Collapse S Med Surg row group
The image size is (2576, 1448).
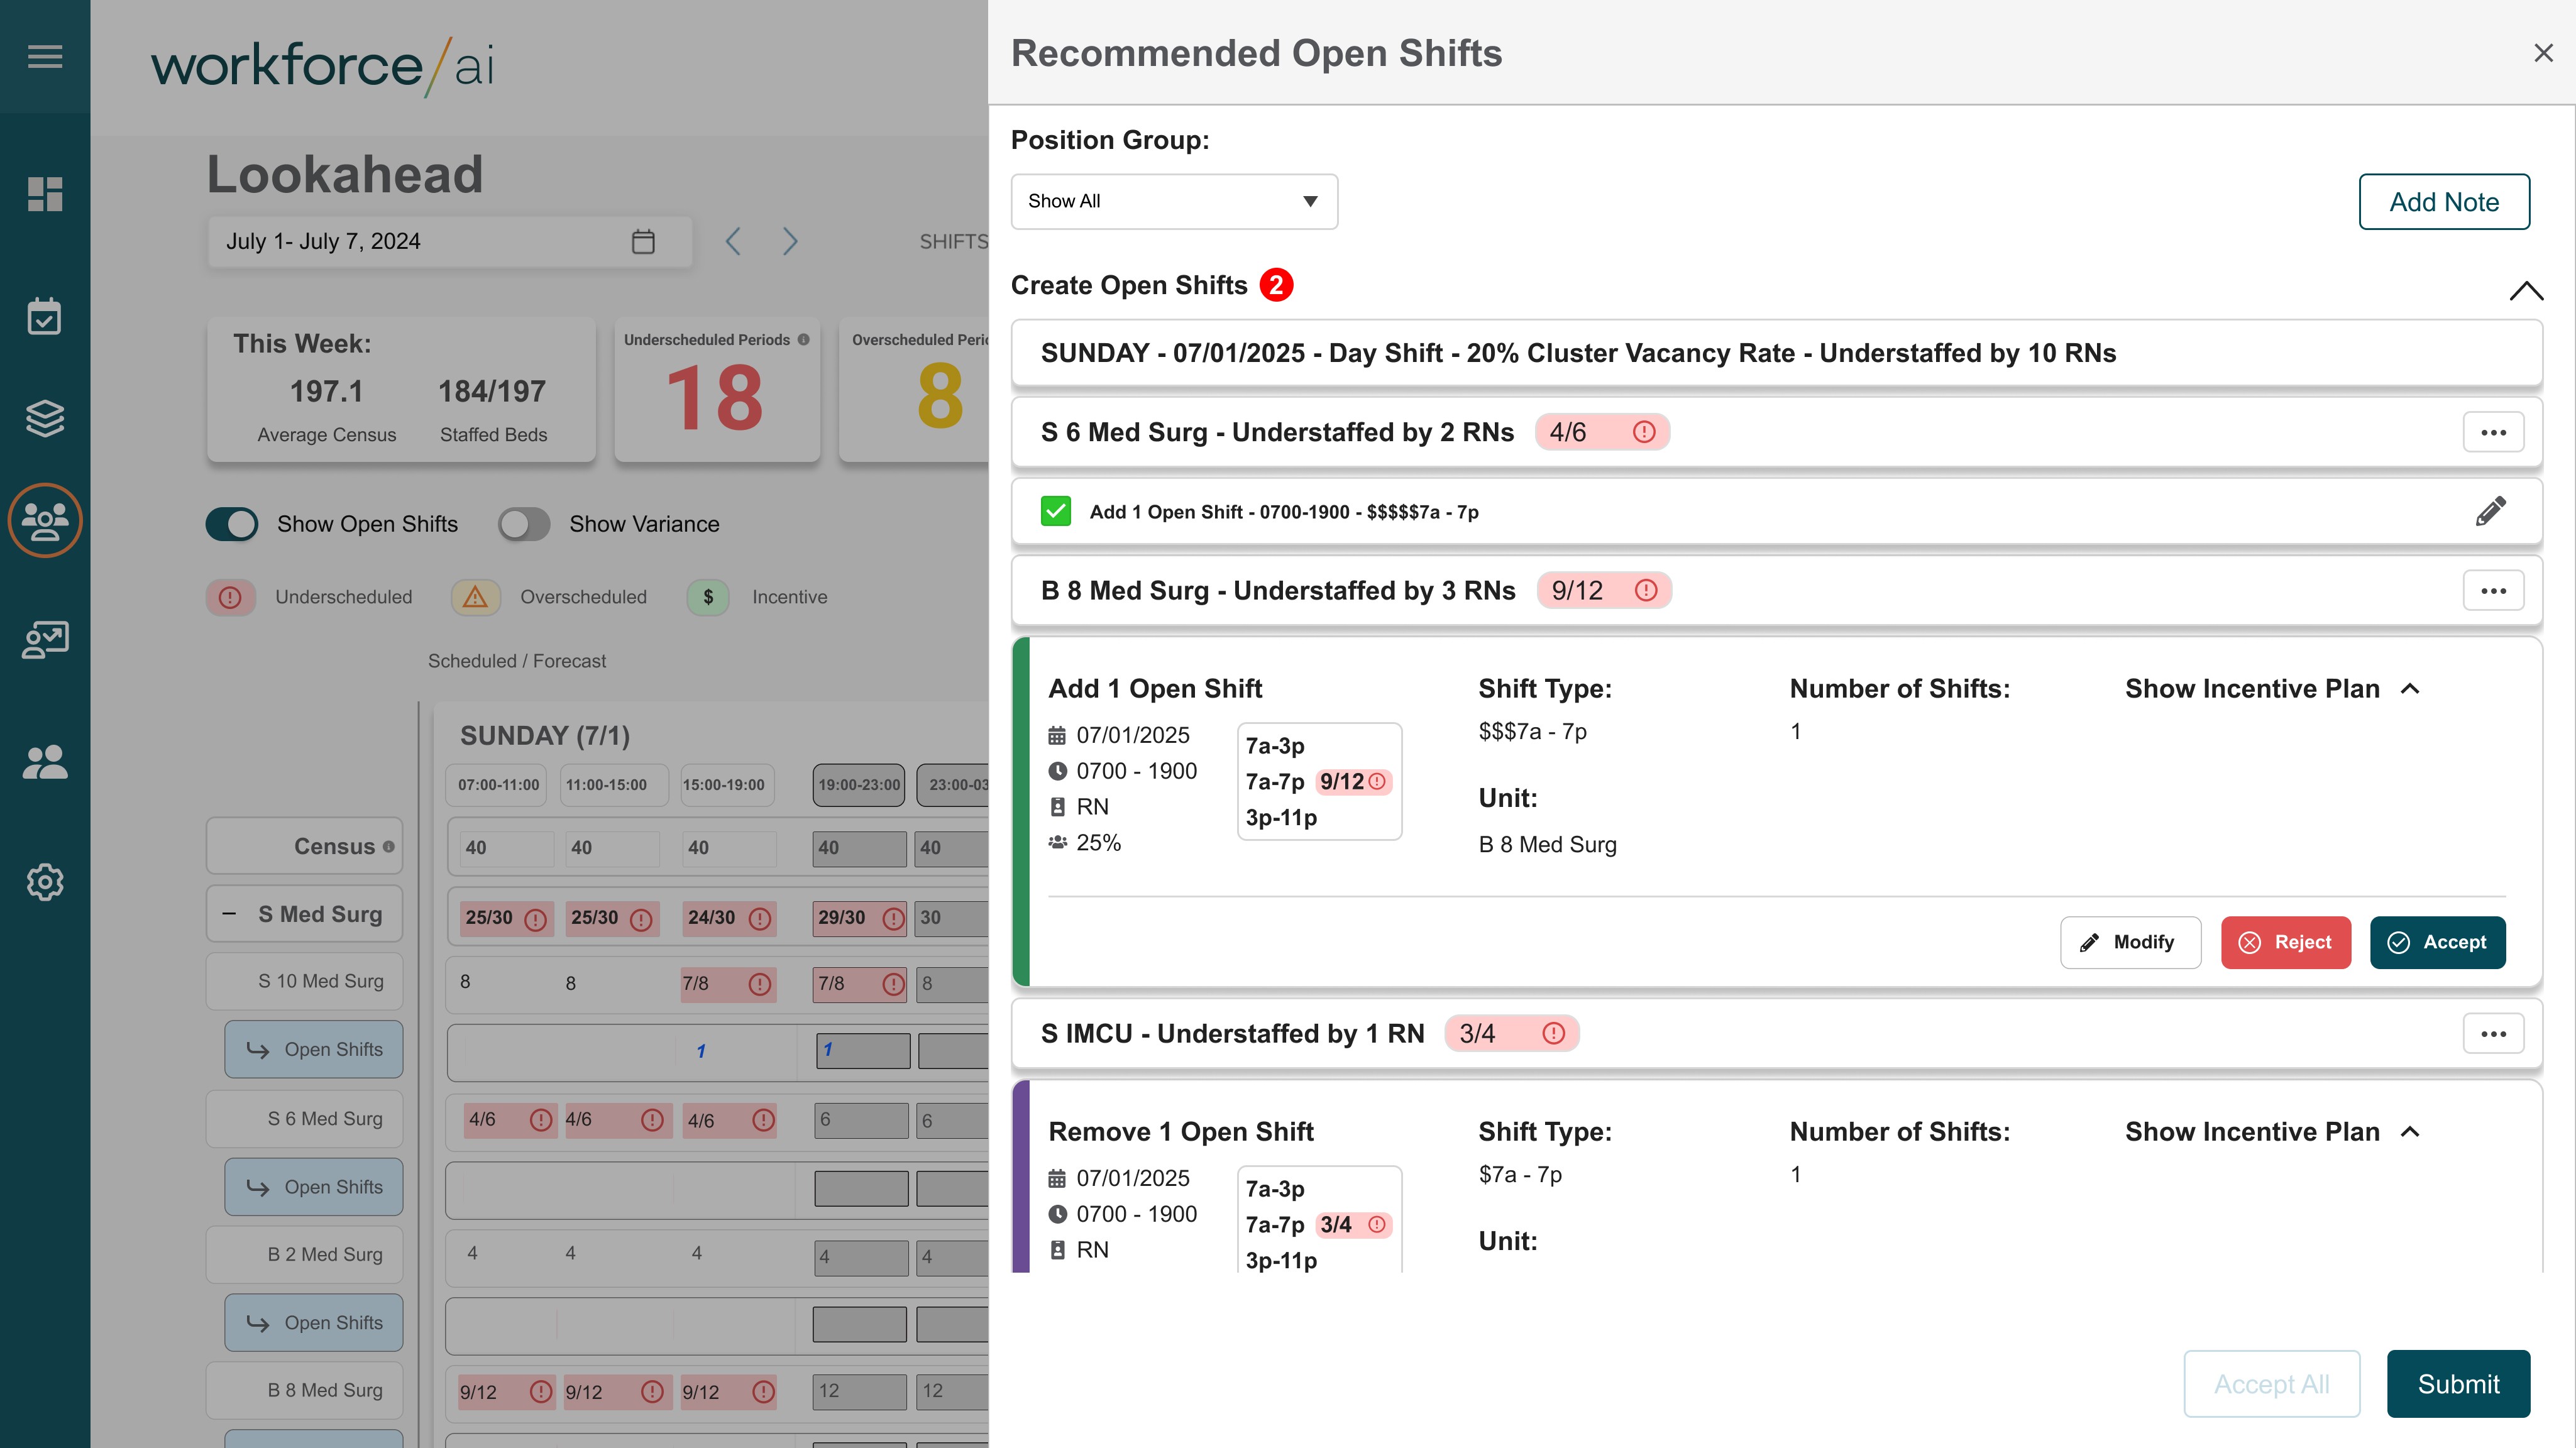(230, 914)
